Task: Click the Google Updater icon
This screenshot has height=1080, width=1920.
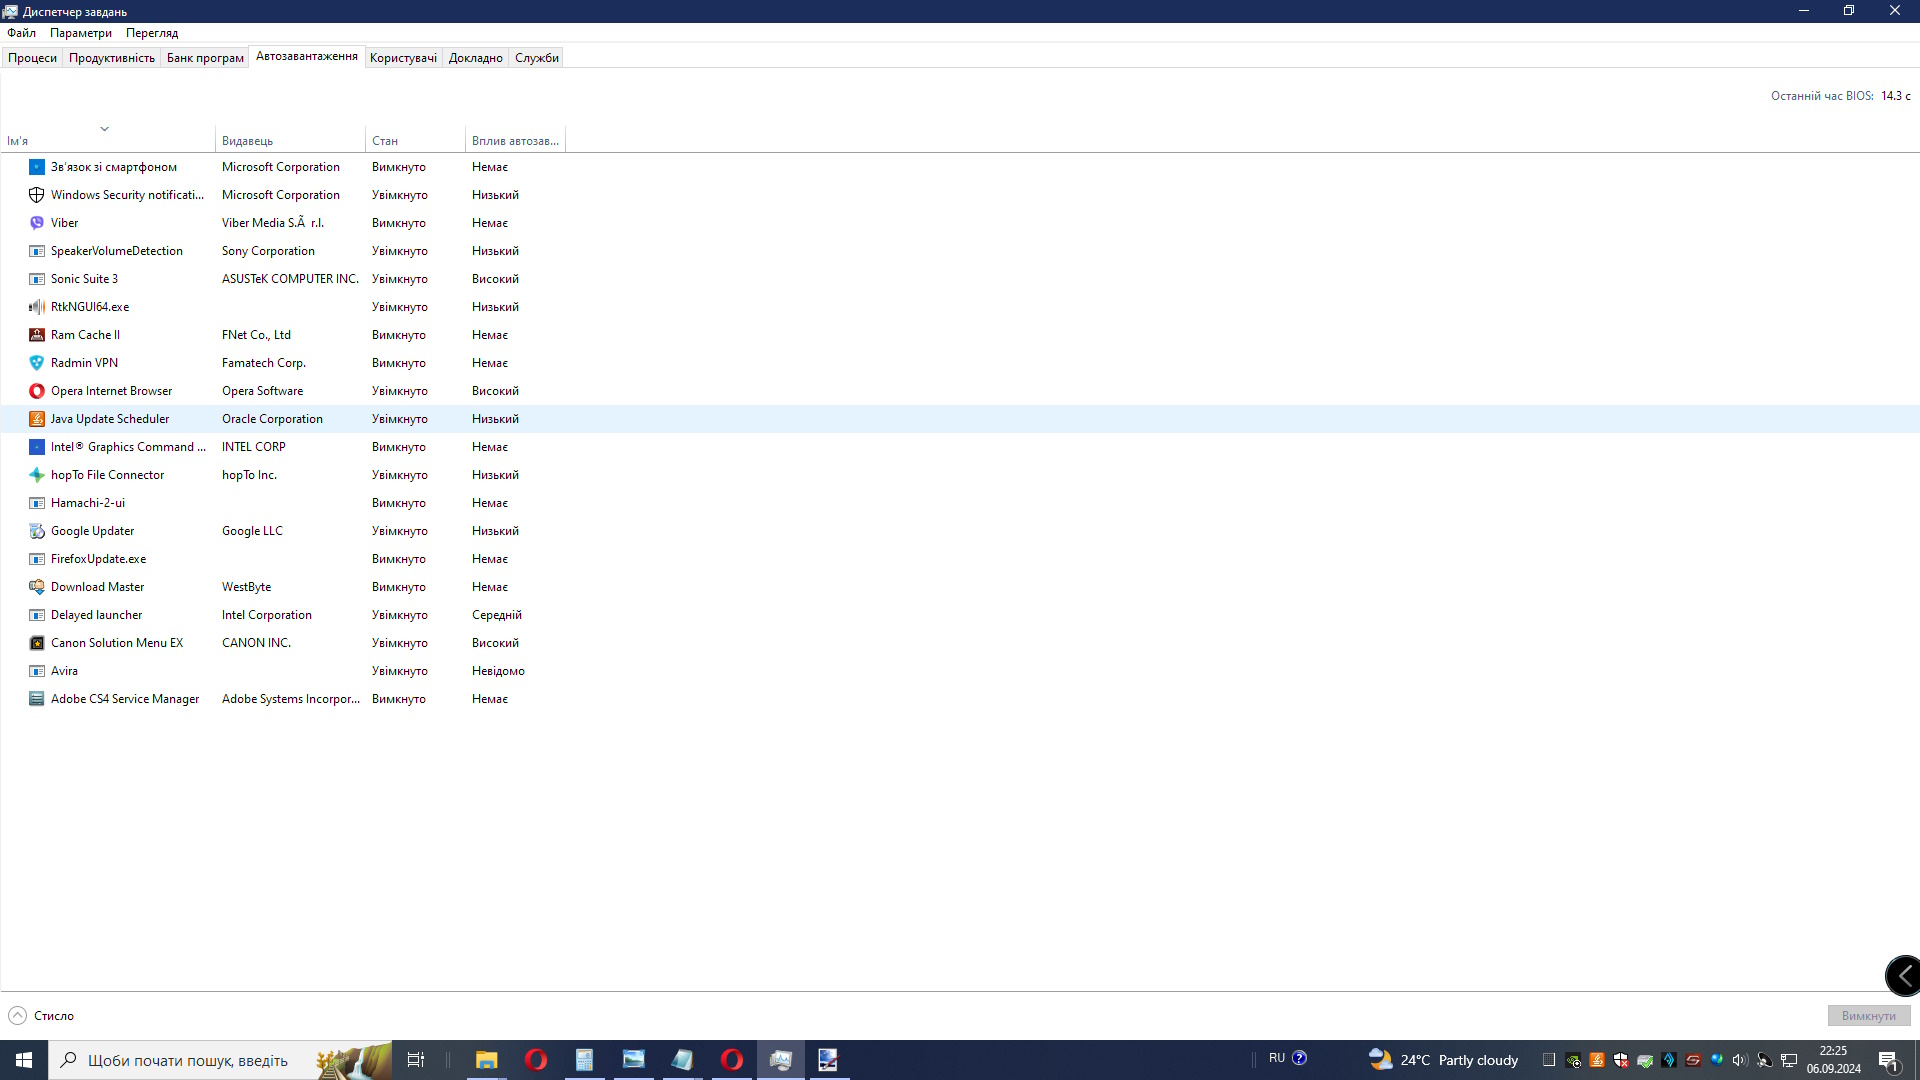Action: (x=37, y=531)
